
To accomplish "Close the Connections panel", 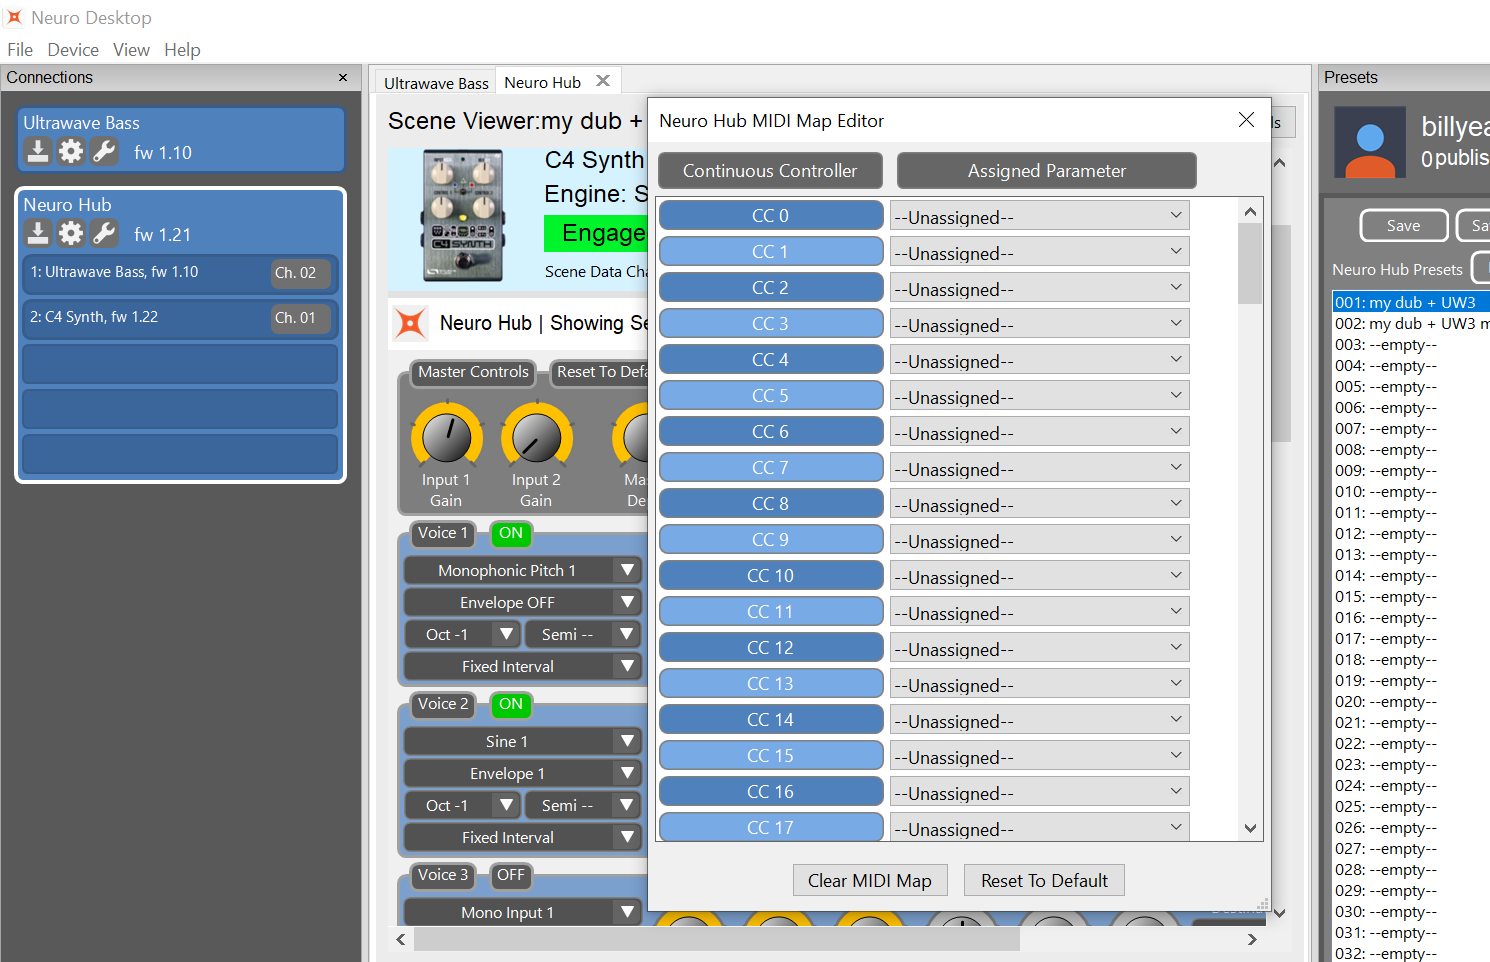I will (343, 77).
